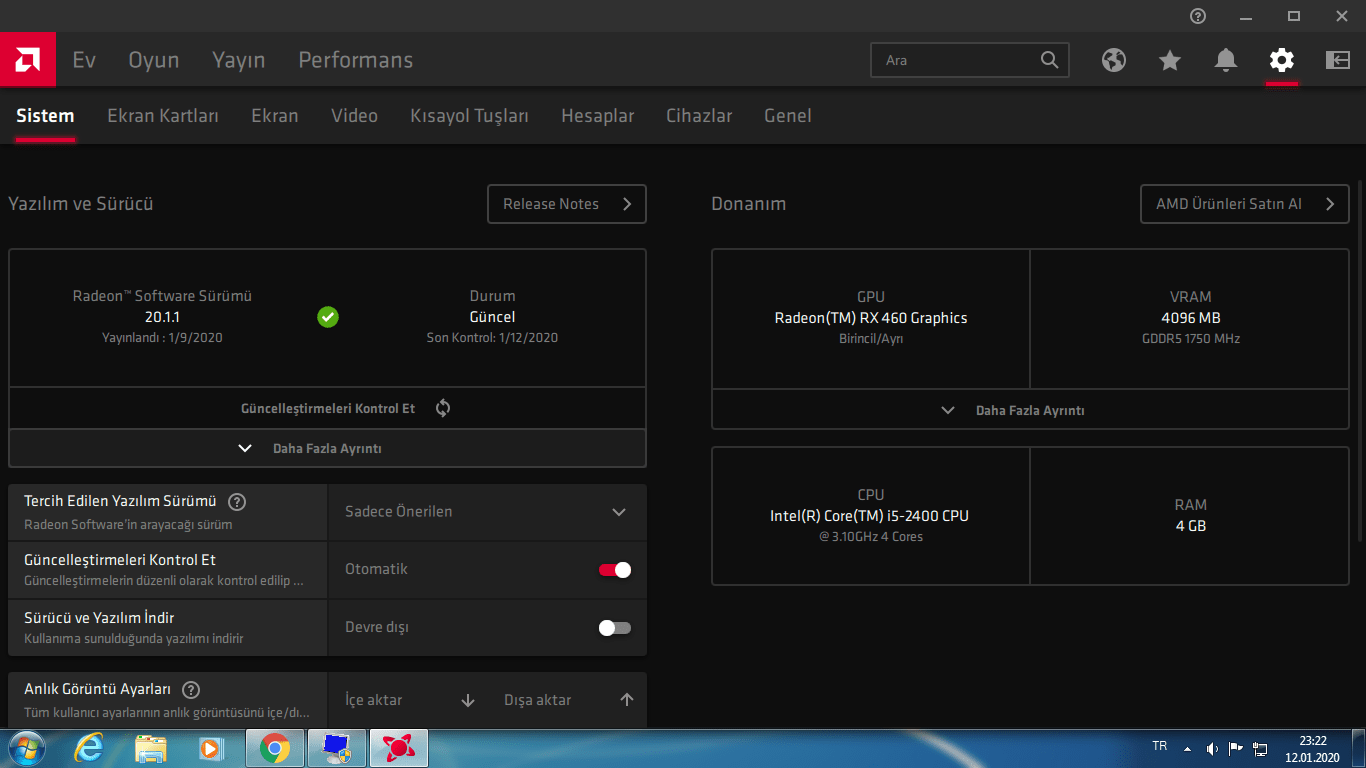Click the network tray icon
The height and width of the screenshot is (768, 1366).
click(x=1261, y=748)
